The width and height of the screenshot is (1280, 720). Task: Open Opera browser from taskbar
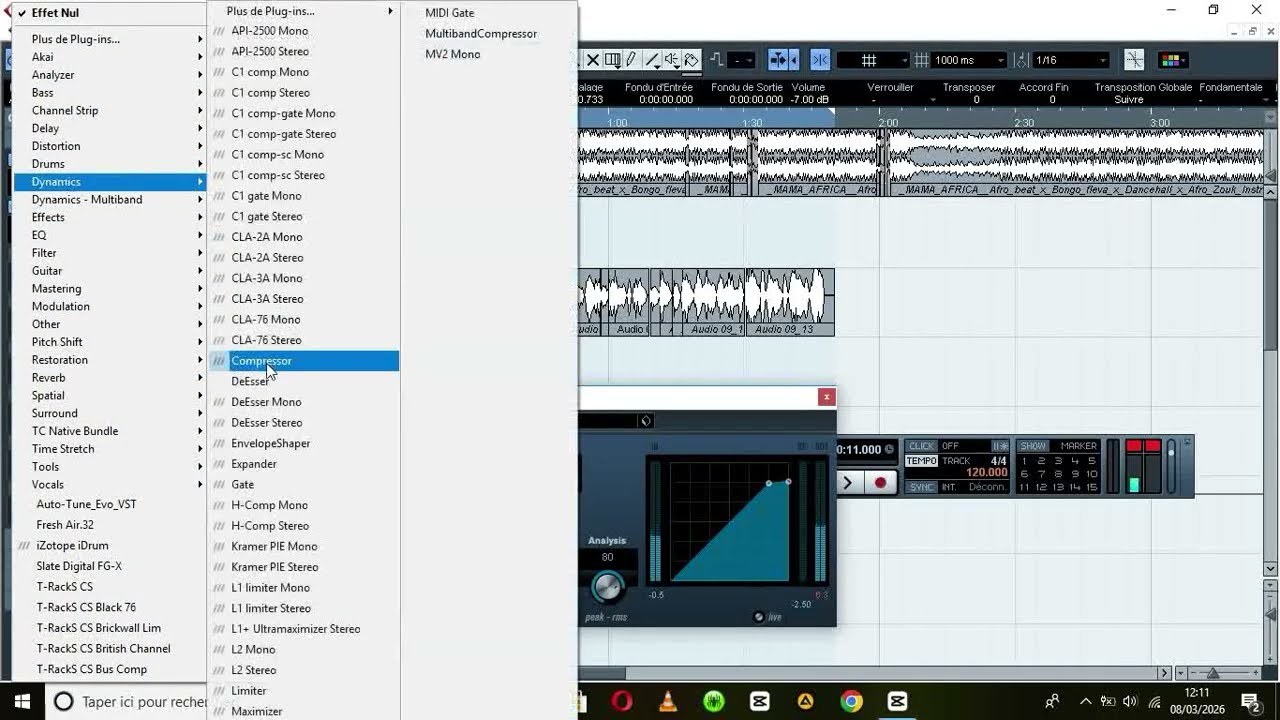pos(622,701)
